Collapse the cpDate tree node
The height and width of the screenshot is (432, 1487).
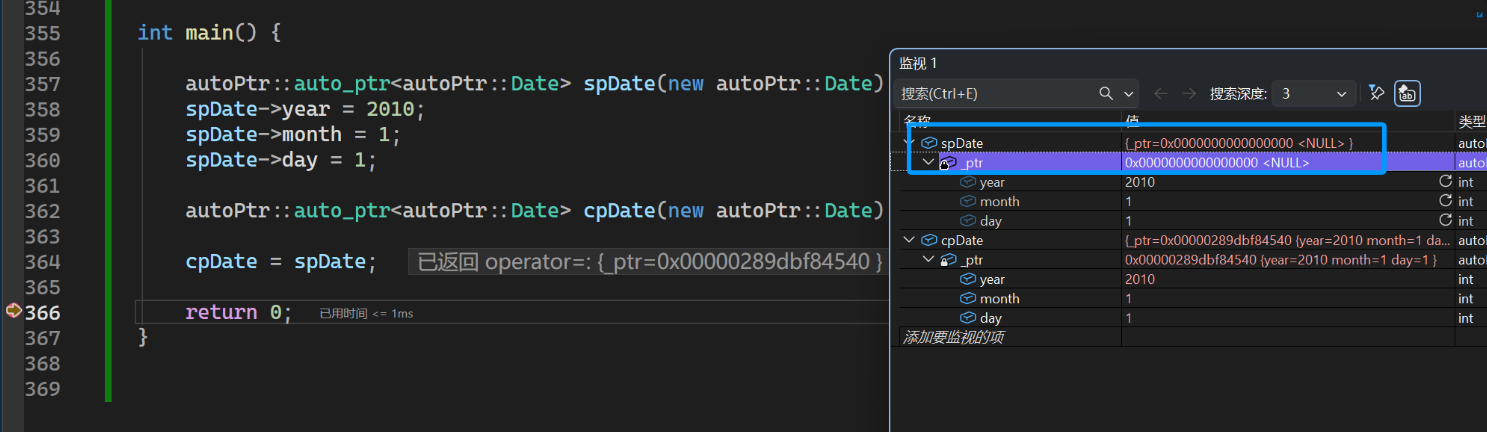pos(909,240)
